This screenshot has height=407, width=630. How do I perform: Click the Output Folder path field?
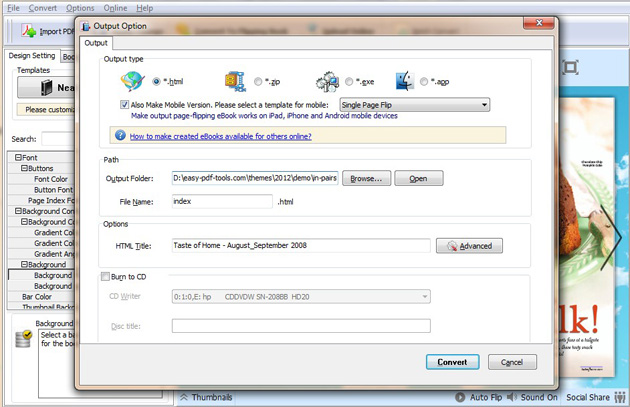click(x=255, y=178)
